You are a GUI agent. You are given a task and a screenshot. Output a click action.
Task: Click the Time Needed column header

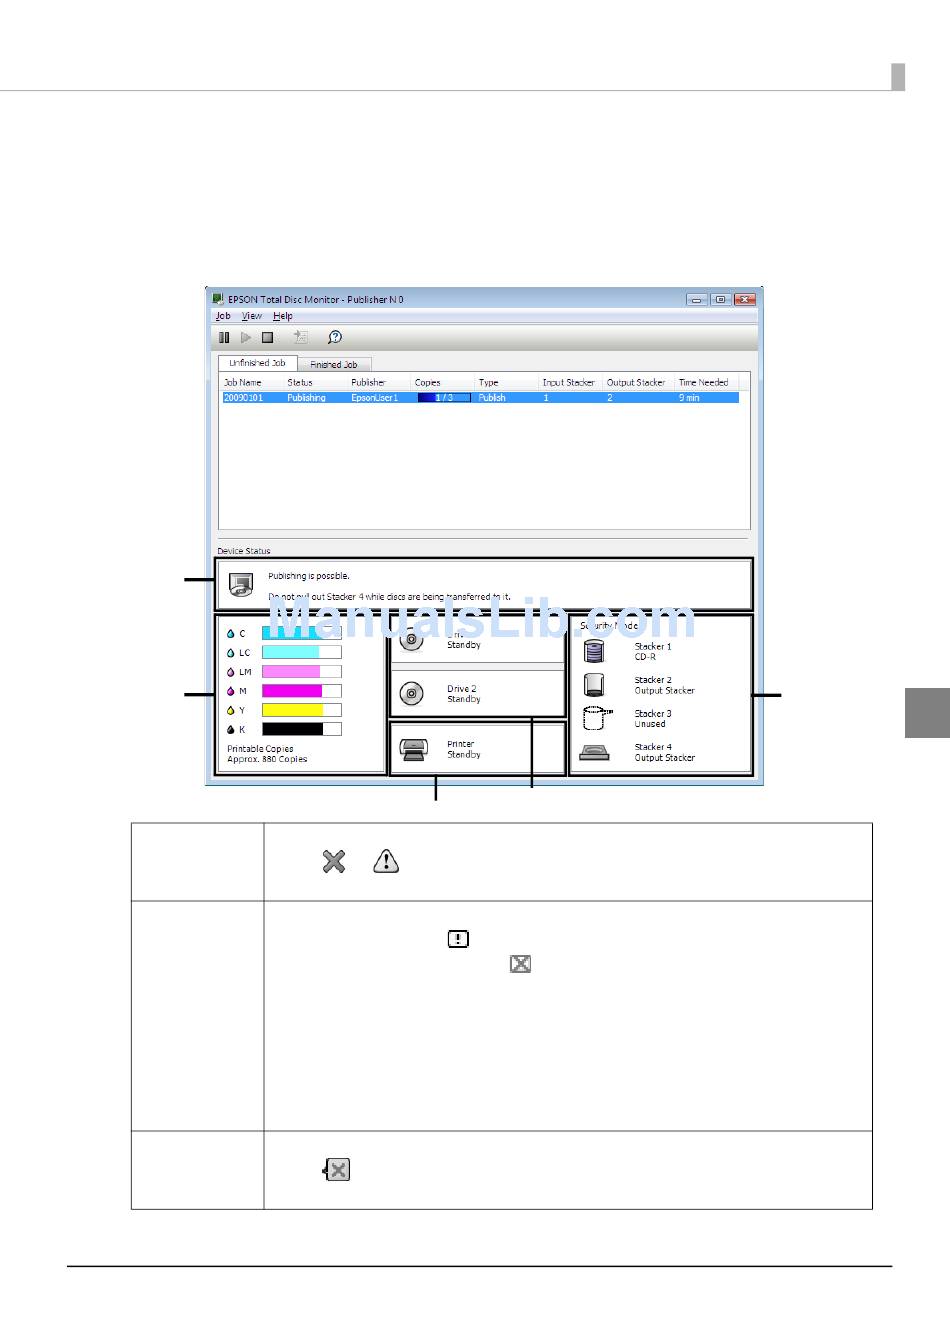click(704, 383)
